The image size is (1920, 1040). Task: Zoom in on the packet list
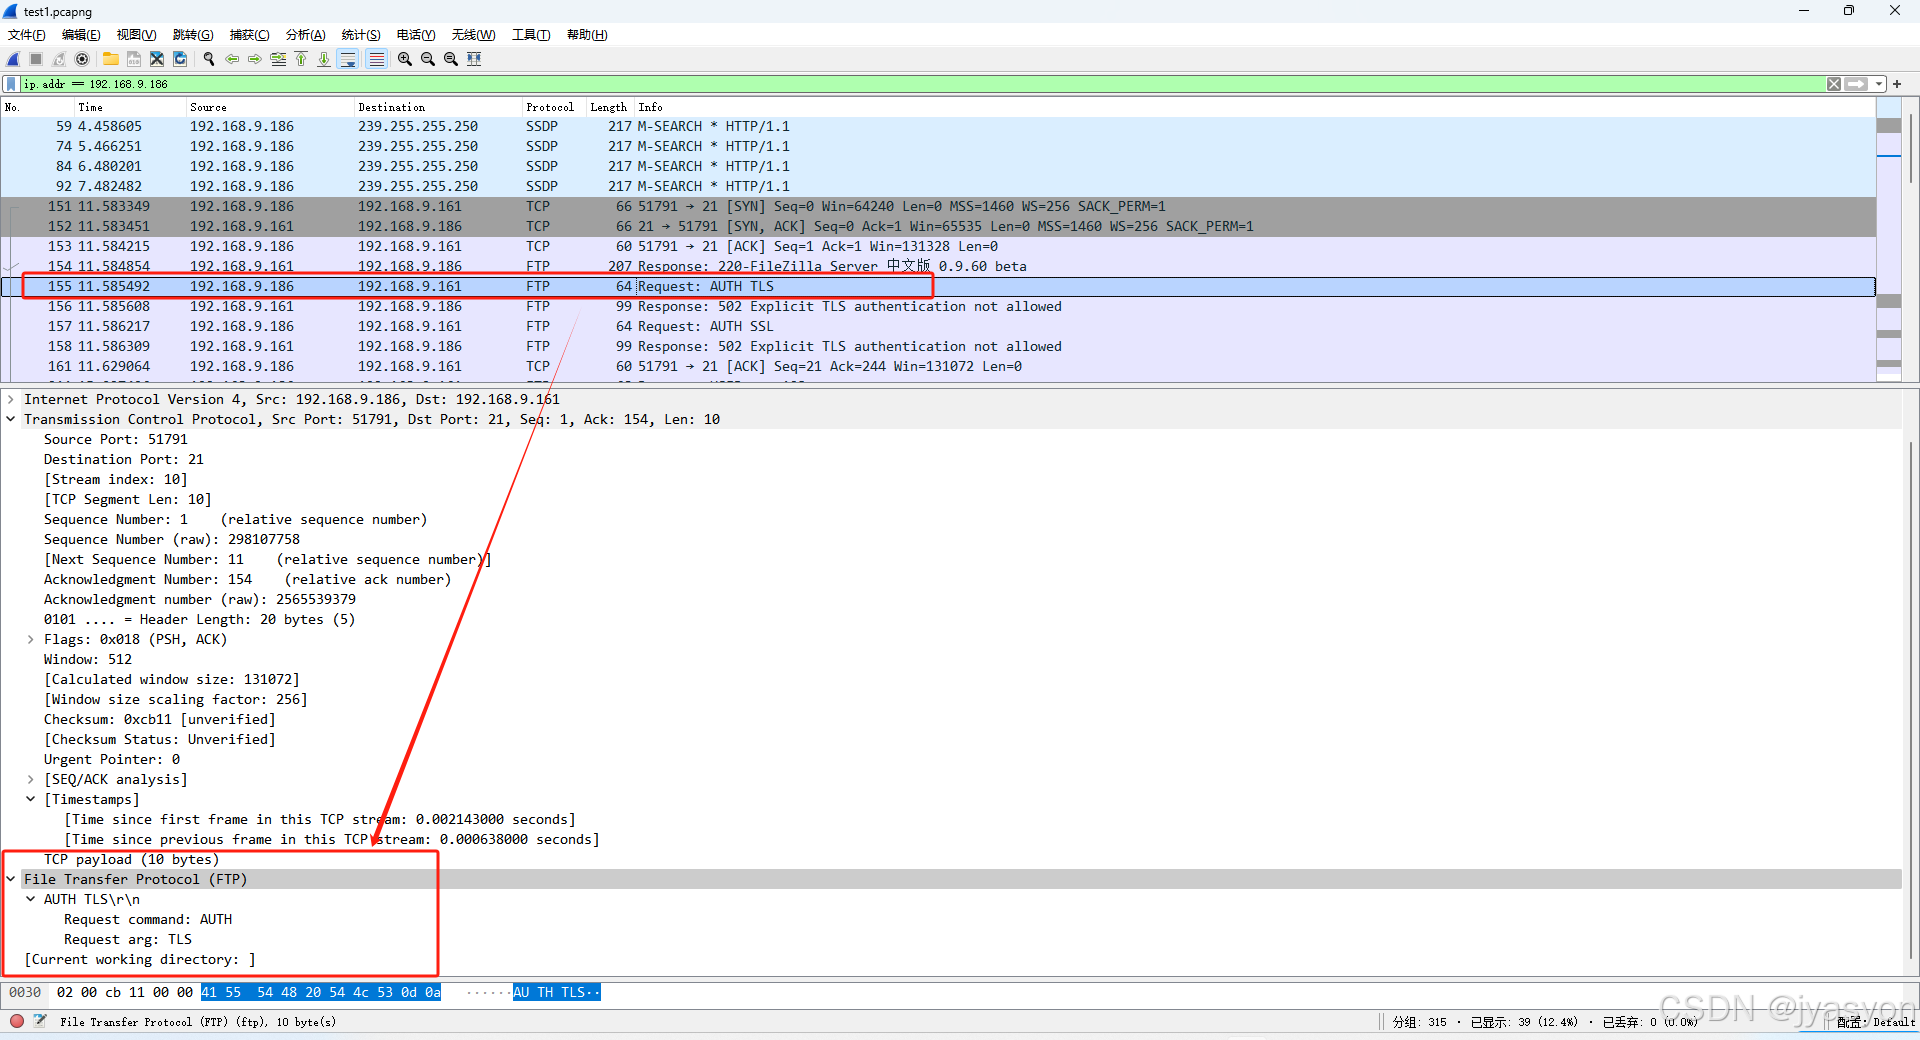click(x=404, y=59)
